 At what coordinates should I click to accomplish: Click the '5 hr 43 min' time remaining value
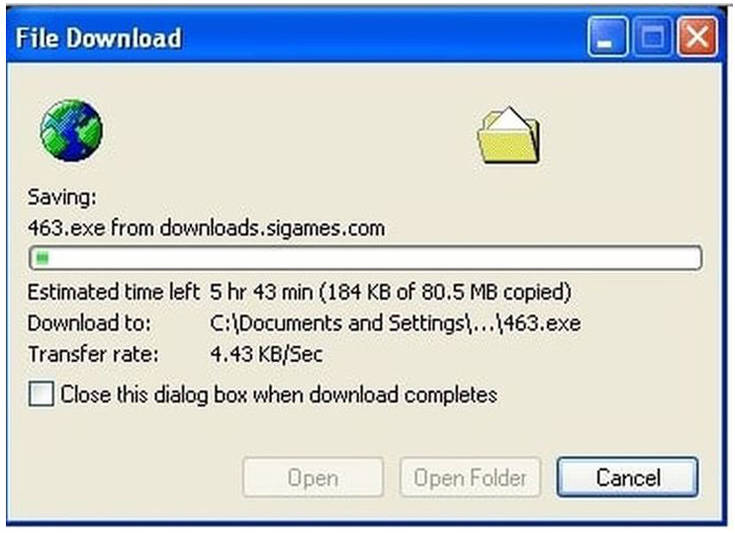point(261,292)
